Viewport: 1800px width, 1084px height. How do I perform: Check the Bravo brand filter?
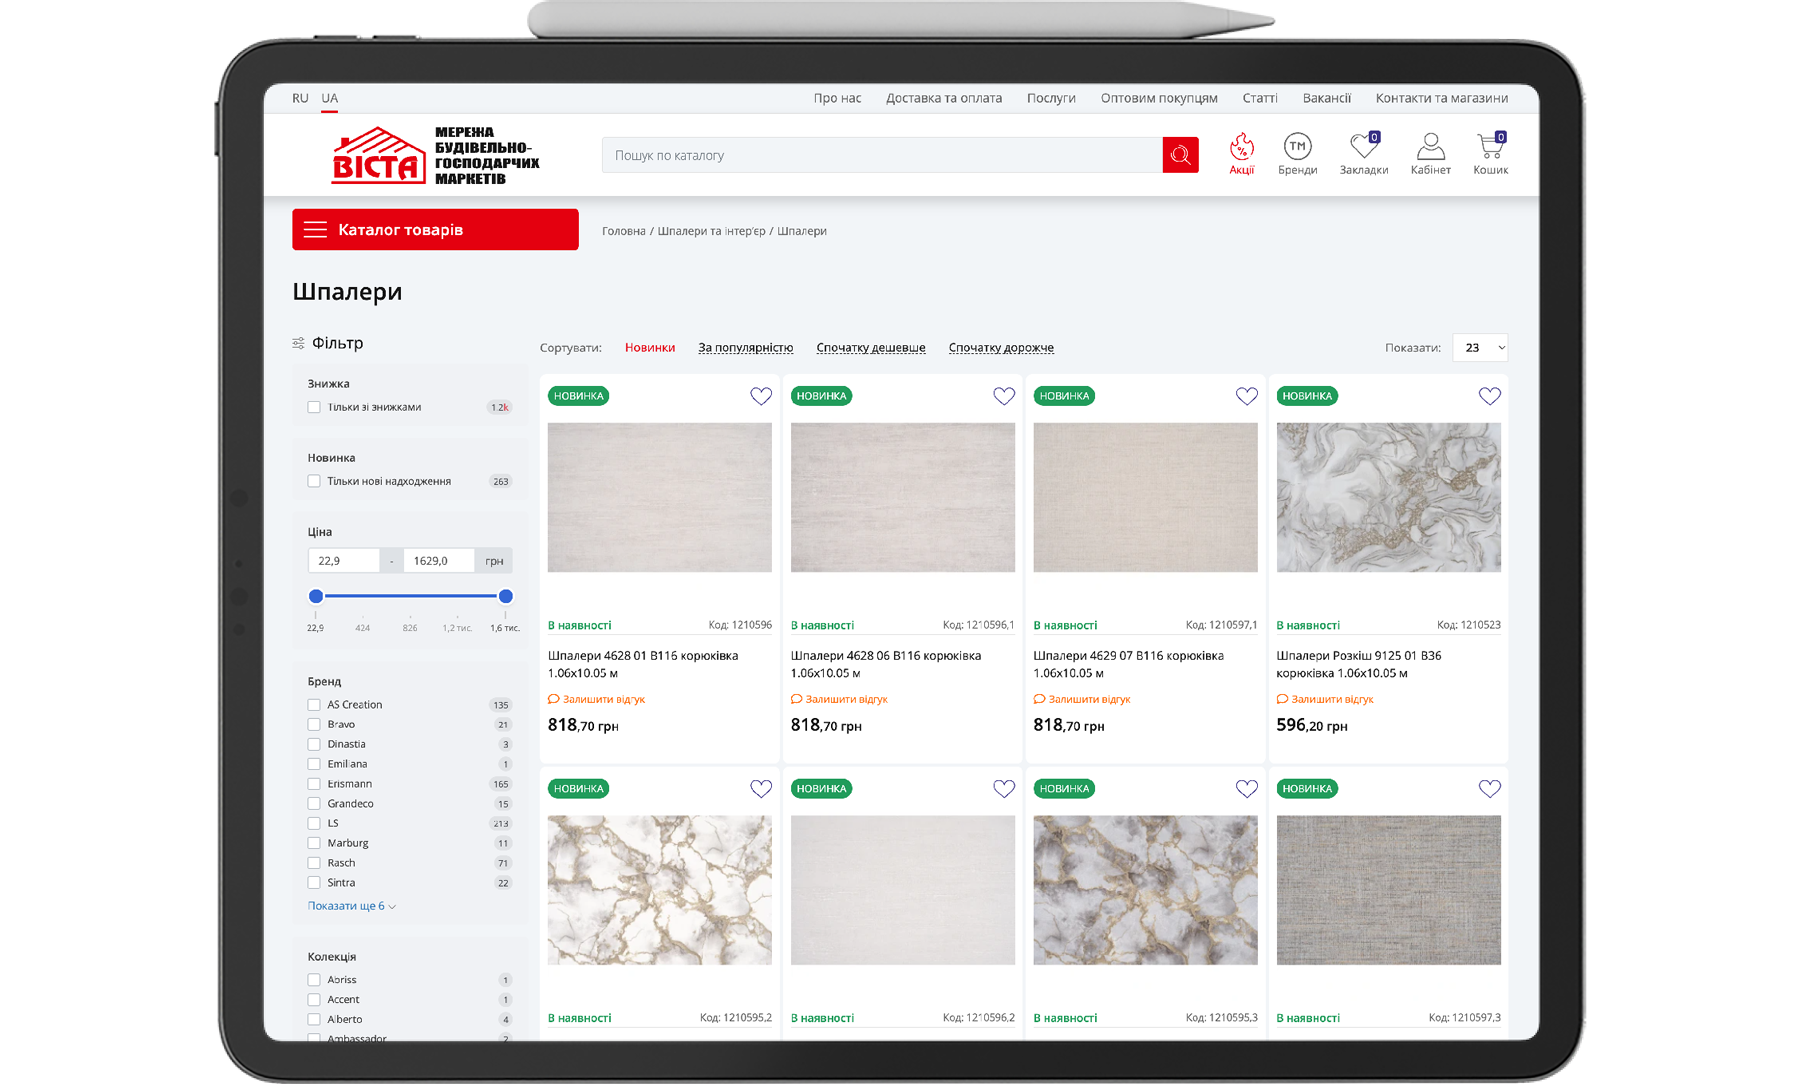(314, 724)
